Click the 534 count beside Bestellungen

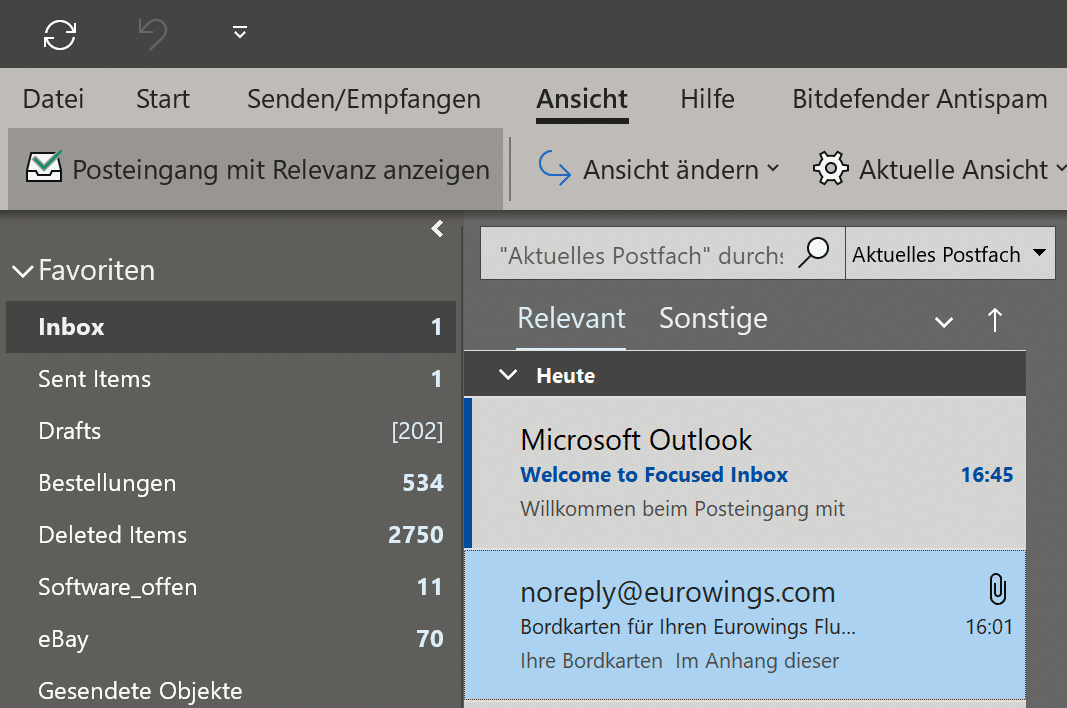click(423, 483)
